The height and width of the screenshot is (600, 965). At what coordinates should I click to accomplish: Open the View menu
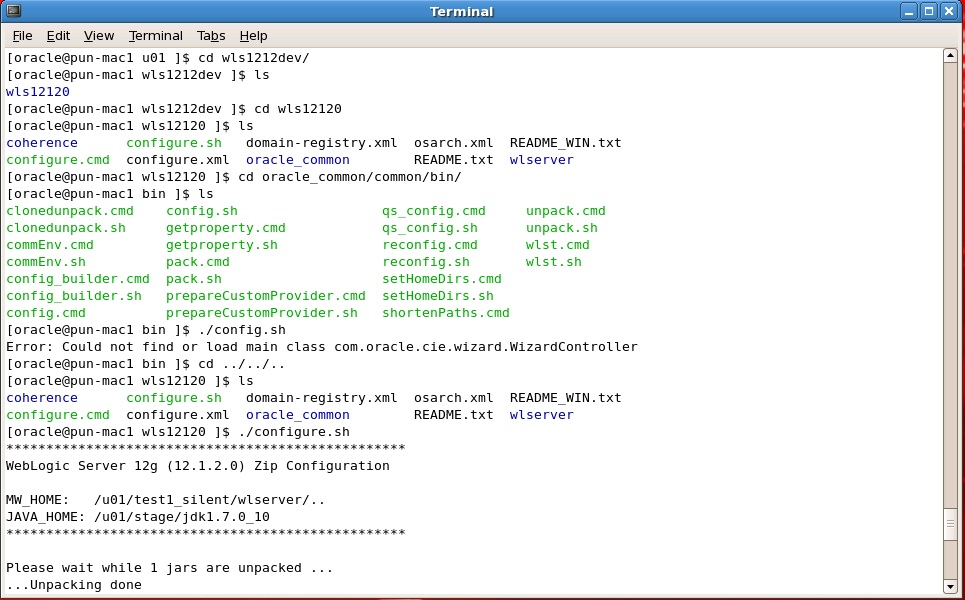pos(99,36)
